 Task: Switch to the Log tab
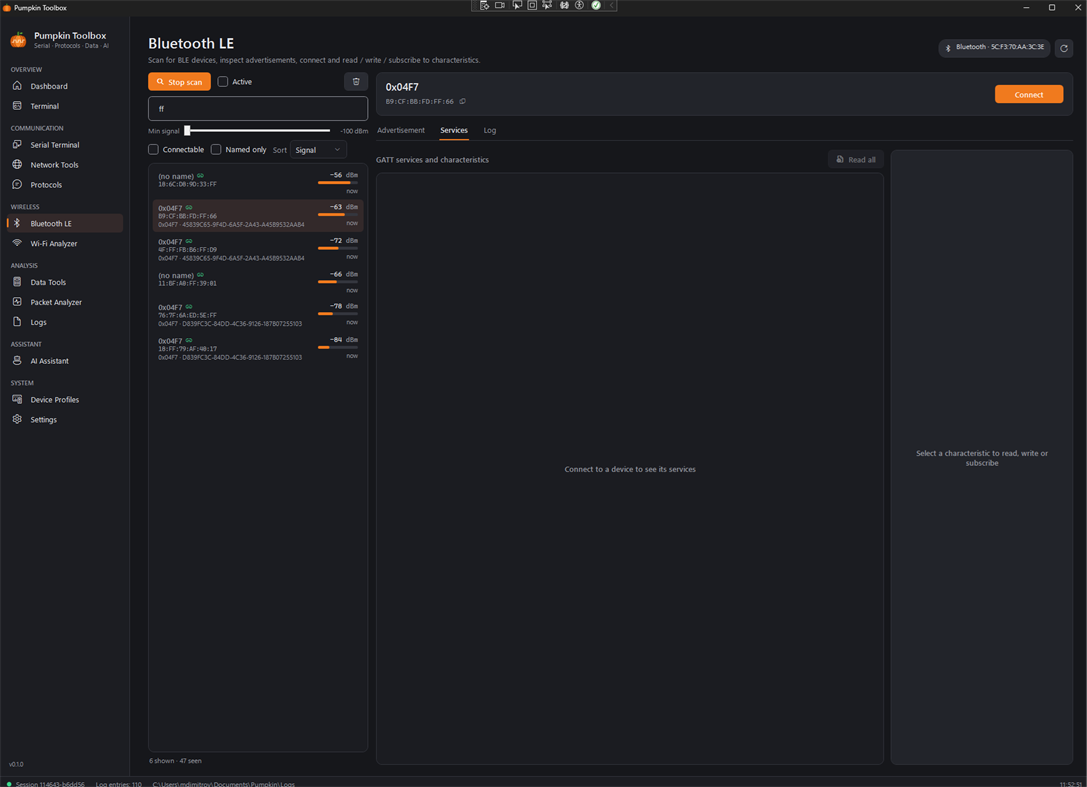pyautogui.click(x=489, y=130)
